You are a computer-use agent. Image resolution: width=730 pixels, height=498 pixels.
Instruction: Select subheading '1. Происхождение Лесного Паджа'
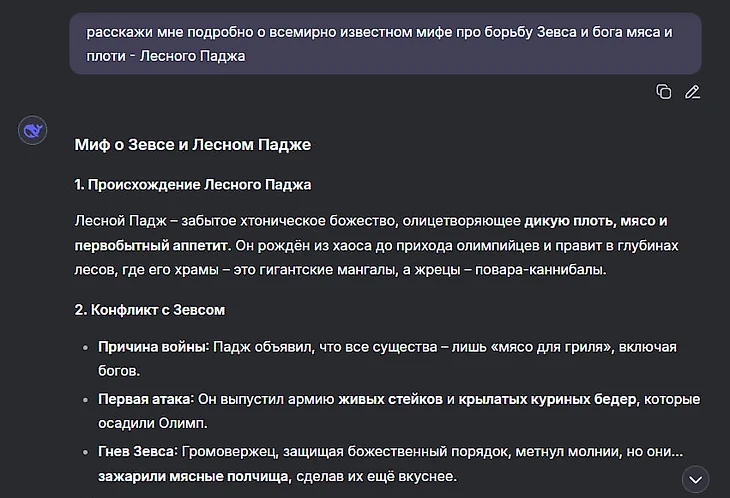193,185
